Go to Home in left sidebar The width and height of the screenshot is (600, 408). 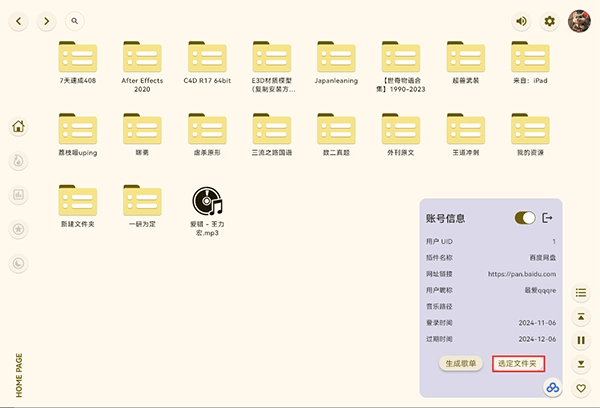[x=19, y=127]
